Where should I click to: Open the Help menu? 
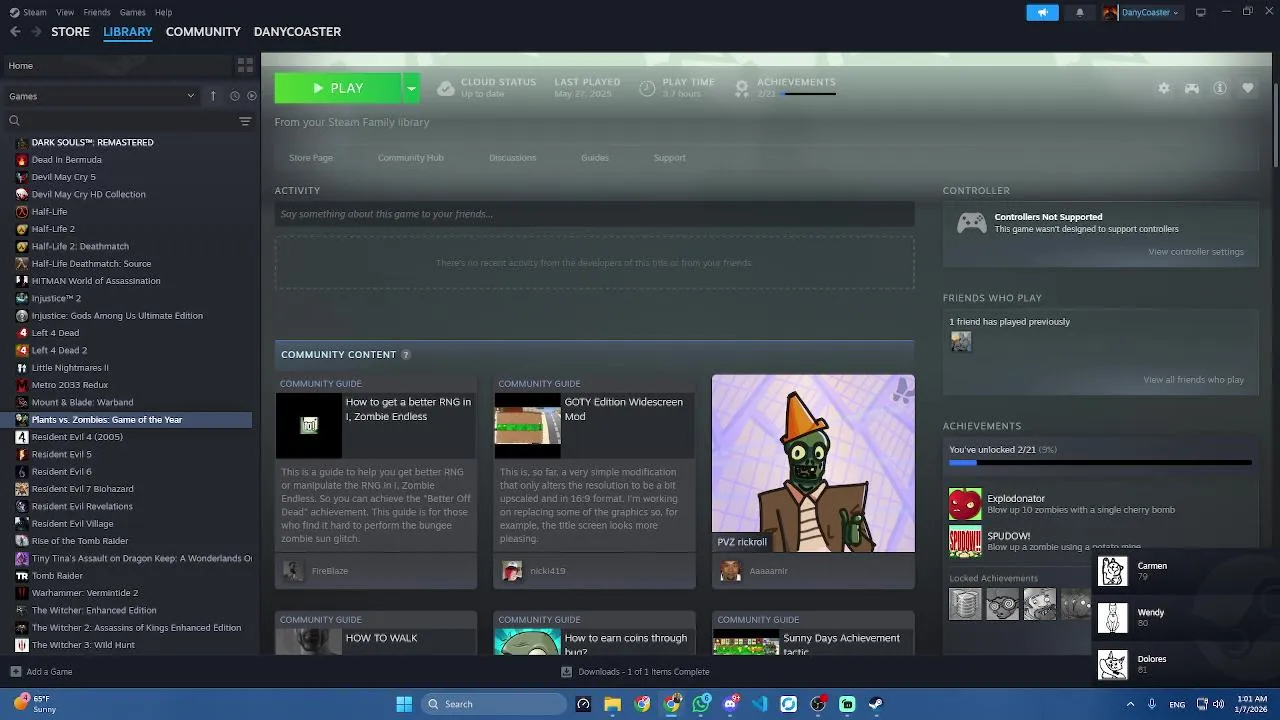coord(163,12)
